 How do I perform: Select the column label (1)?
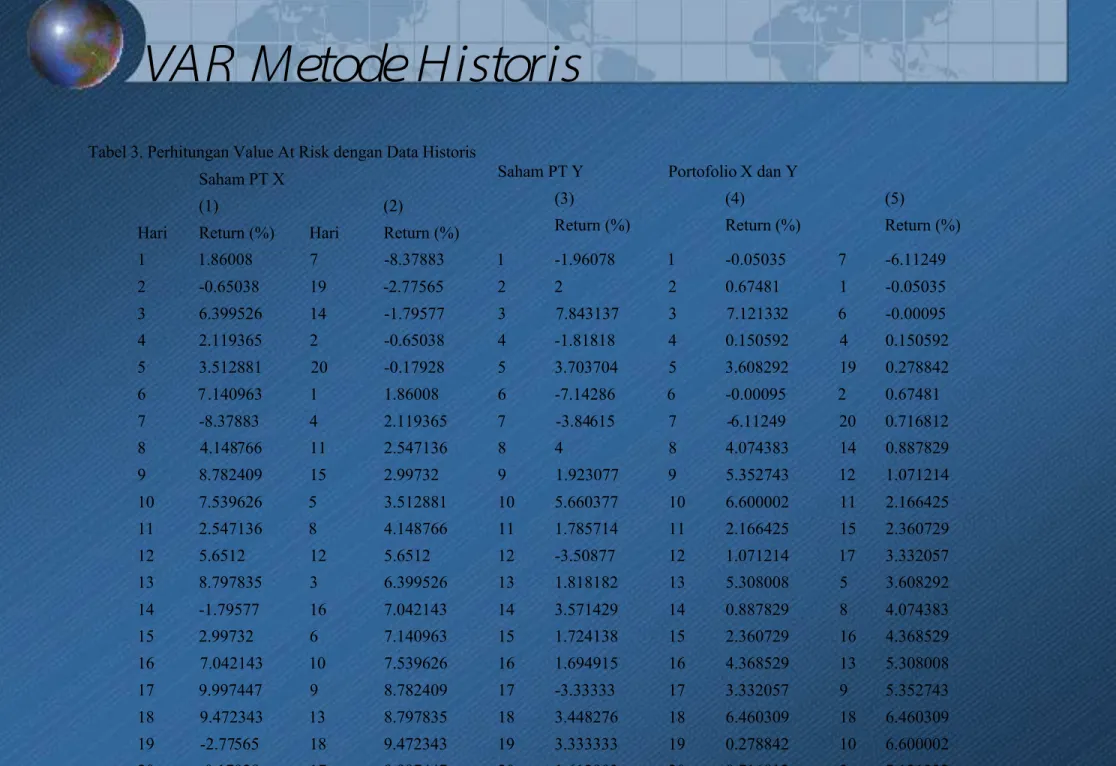(209, 206)
